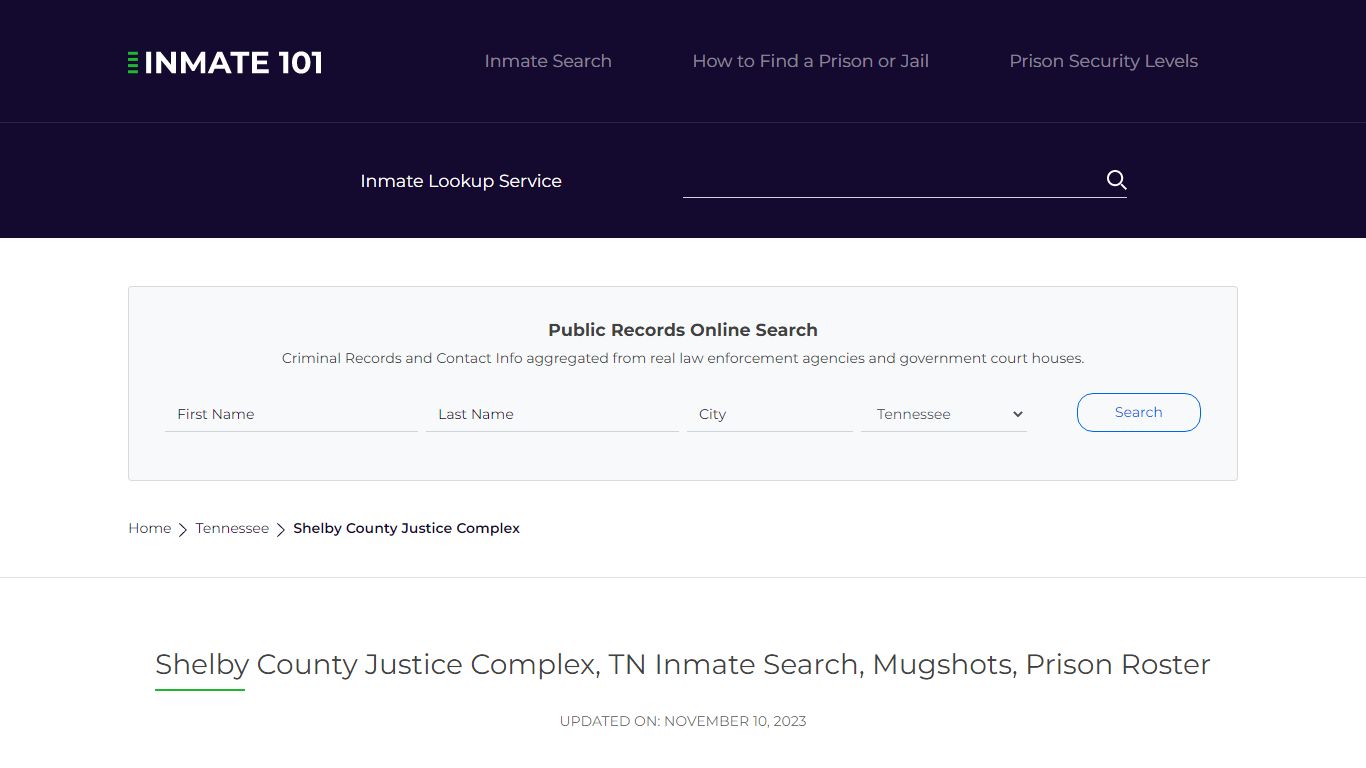Click the City input field

tap(769, 414)
